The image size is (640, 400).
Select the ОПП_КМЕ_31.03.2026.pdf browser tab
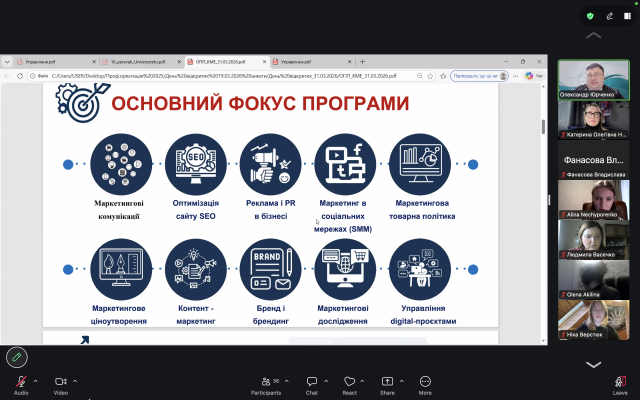coord(227,61)
